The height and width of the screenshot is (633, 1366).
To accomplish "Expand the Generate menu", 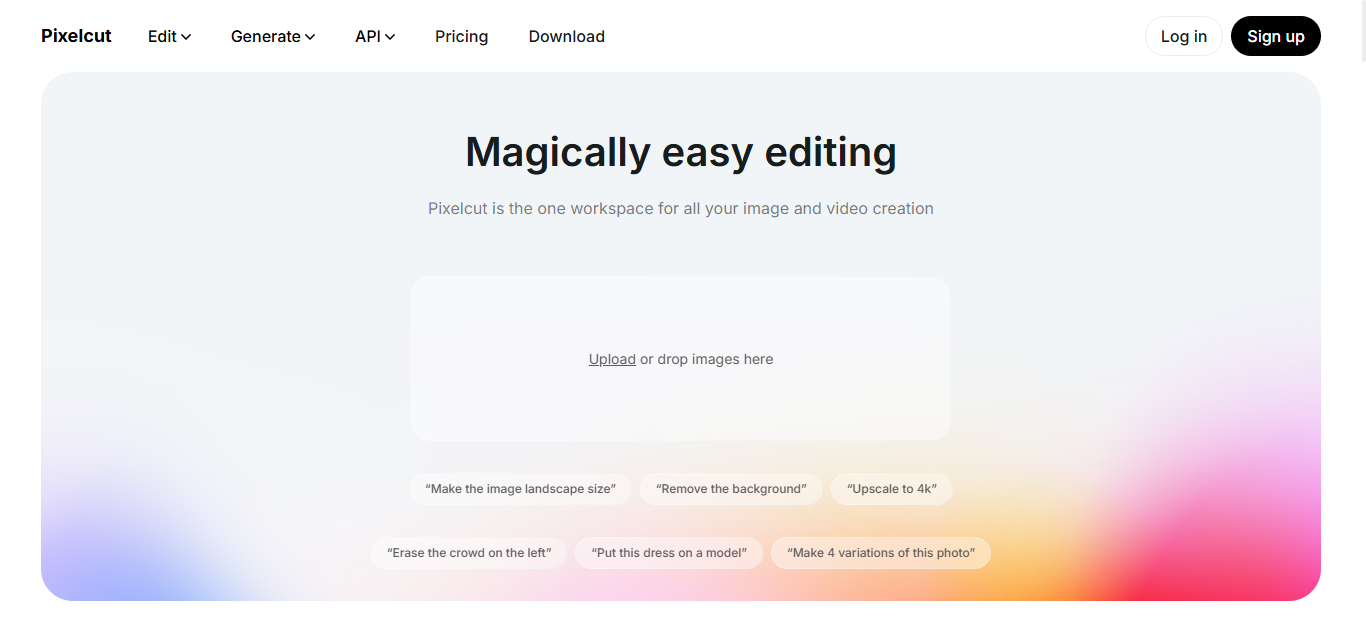I will (x=273, y=36).
